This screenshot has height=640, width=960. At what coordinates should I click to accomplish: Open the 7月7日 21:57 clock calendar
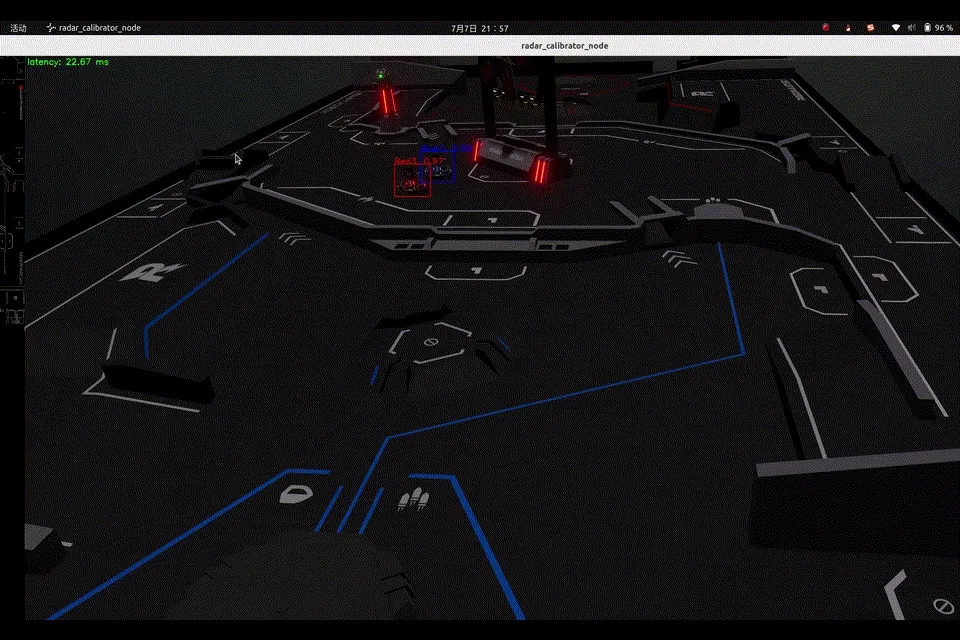click(x=479, y=28)
